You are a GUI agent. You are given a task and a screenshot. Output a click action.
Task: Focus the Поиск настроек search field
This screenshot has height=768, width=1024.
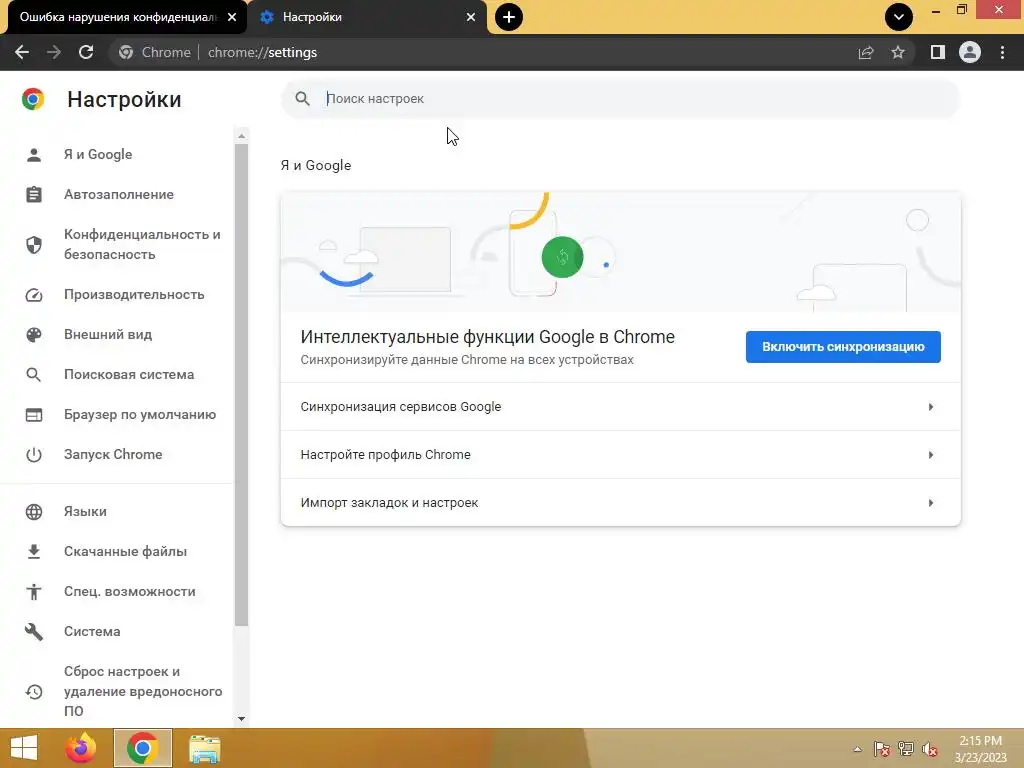[x=620, y=99]
